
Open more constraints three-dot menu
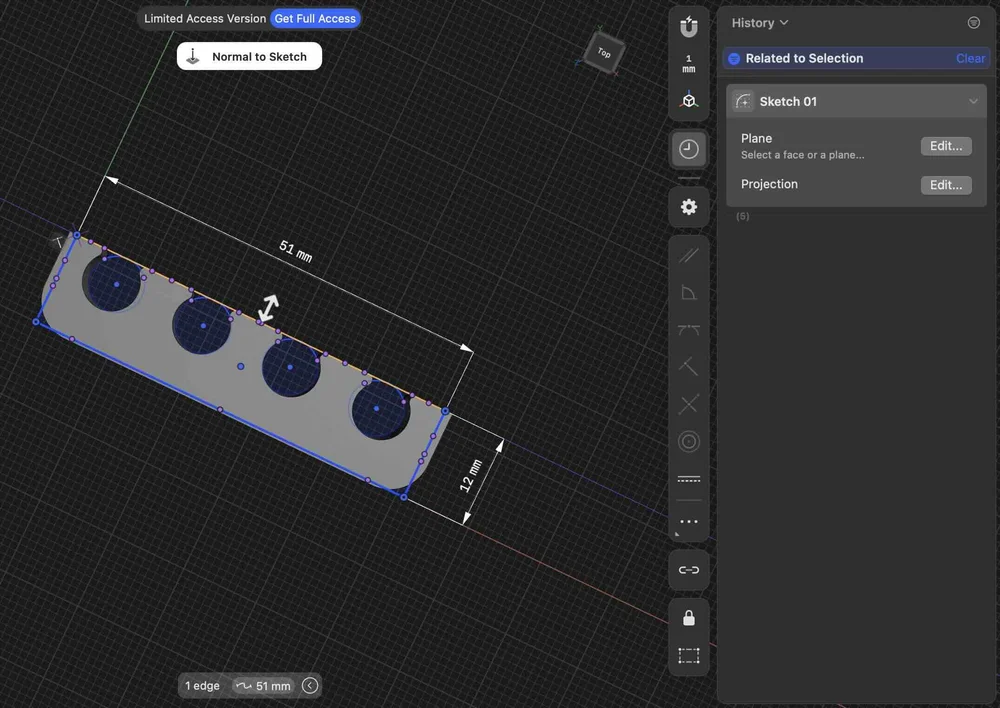688,522
